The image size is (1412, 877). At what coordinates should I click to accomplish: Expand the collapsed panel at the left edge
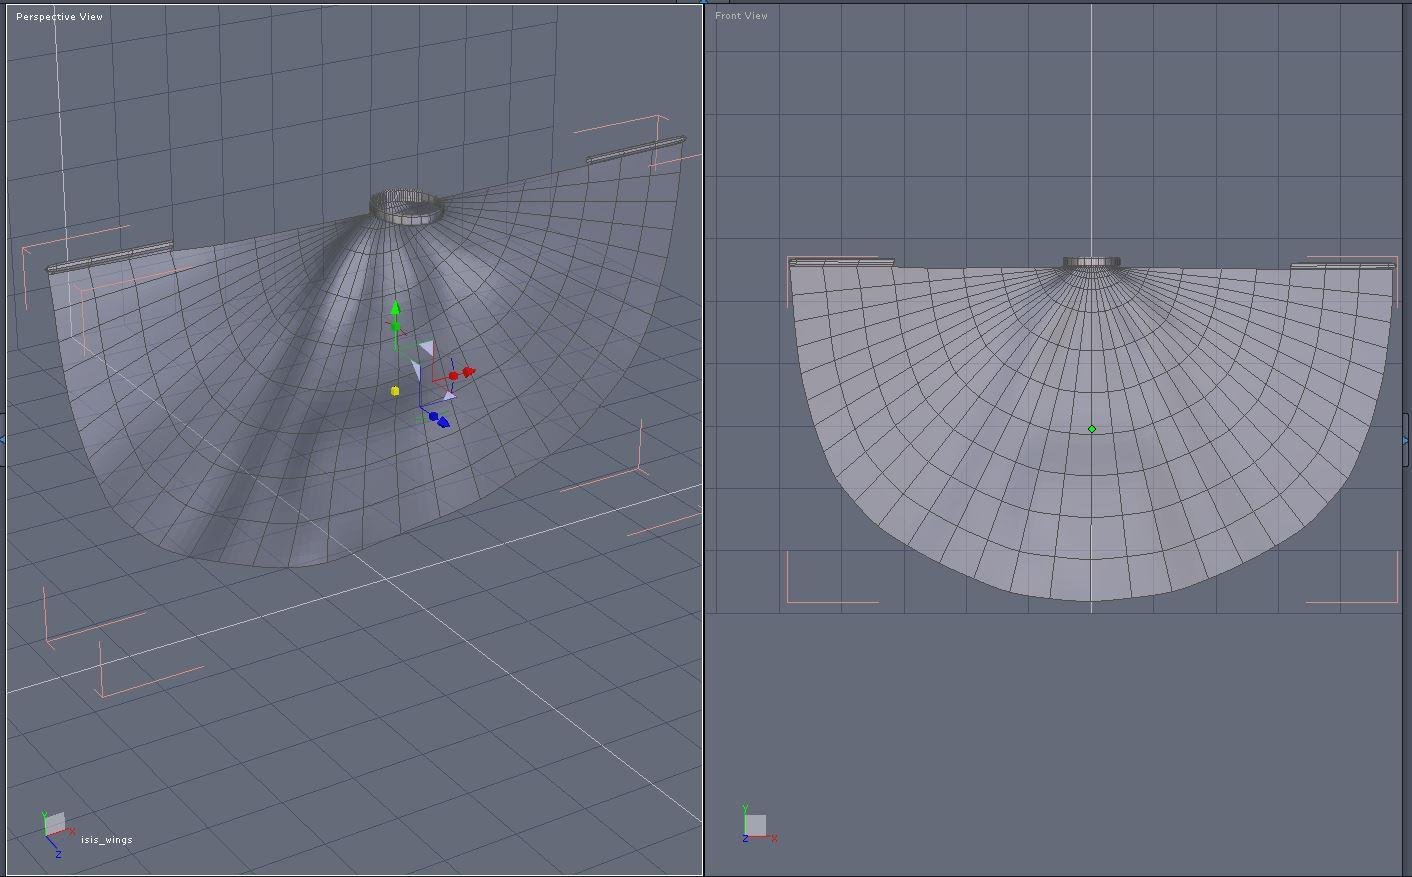(x=3, y=439)
